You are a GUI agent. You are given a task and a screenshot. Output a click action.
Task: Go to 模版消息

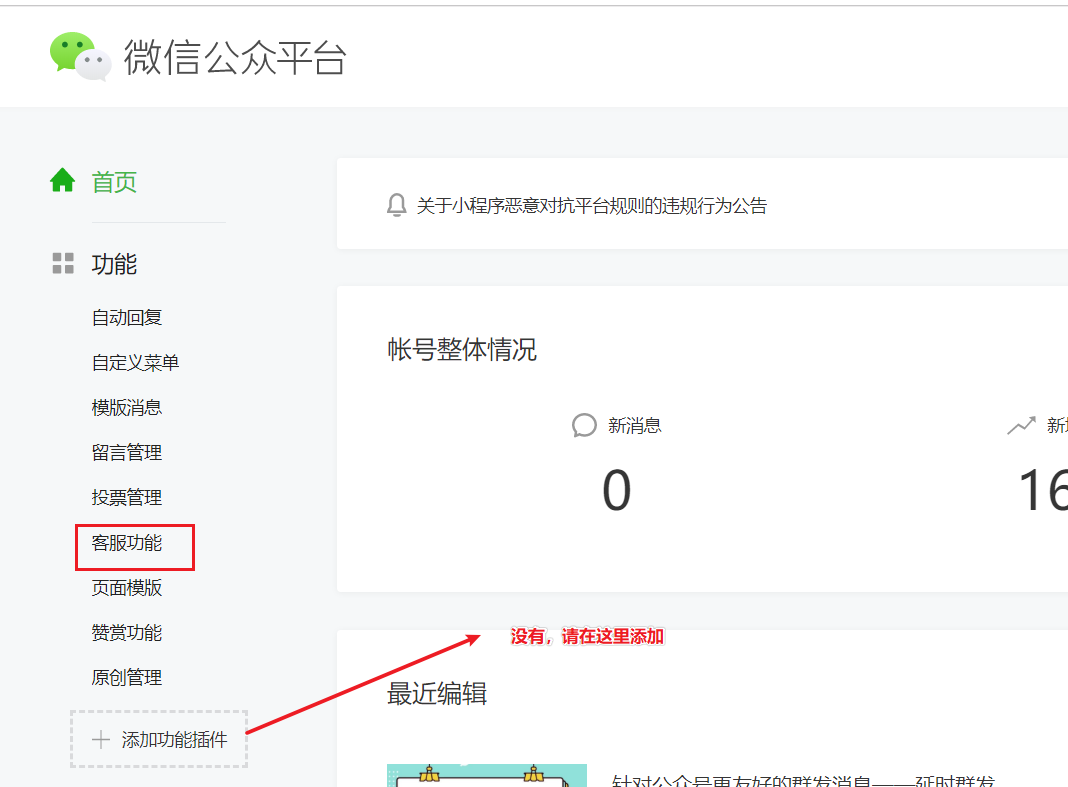127,407
